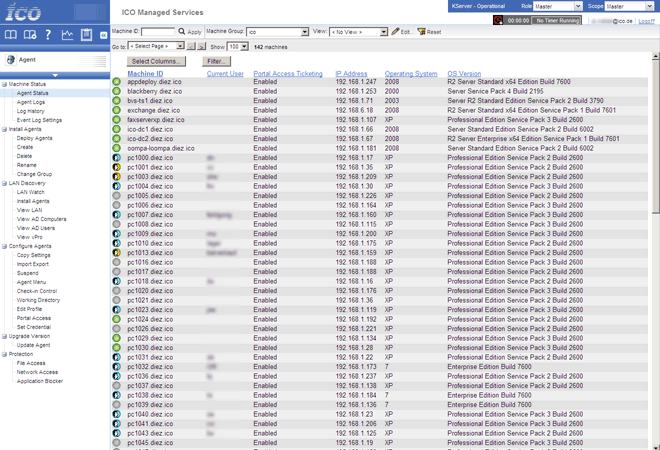660x450 pixels.
Task: Click the Reset filter funnel icon
Action: [x=421, y=32]
